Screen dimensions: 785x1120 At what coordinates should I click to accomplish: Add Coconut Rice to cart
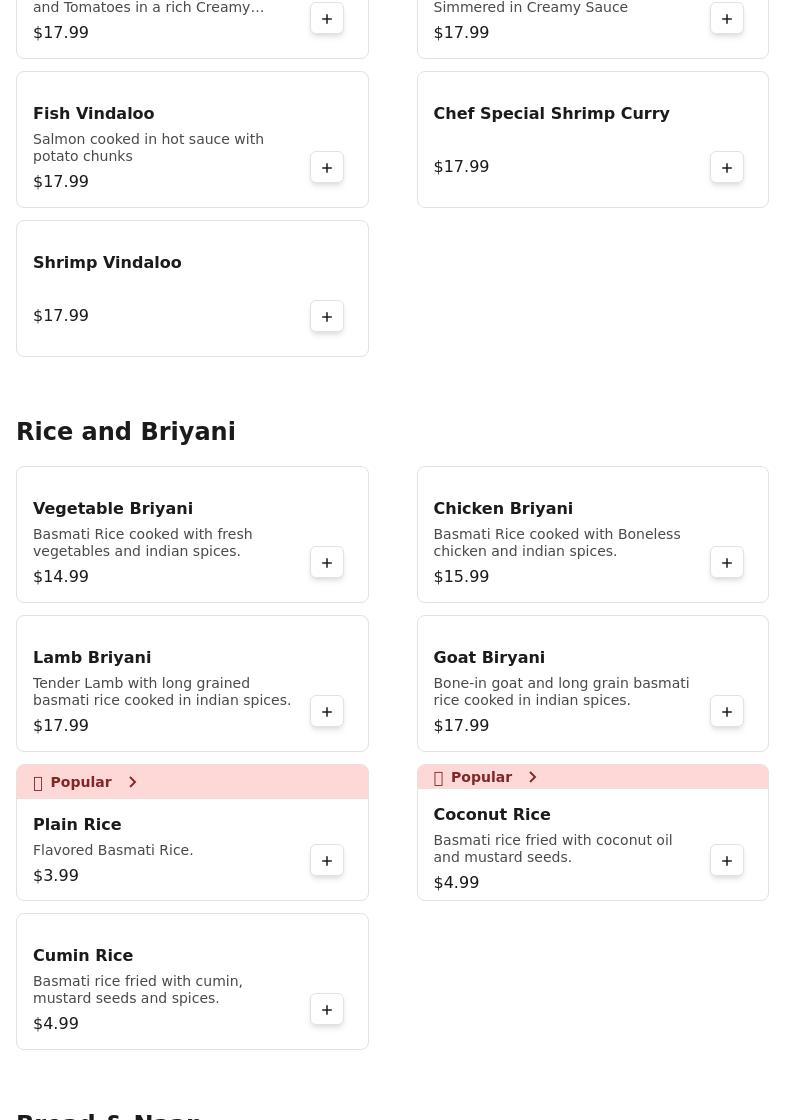pyautogui.click(x=727, y=861)
